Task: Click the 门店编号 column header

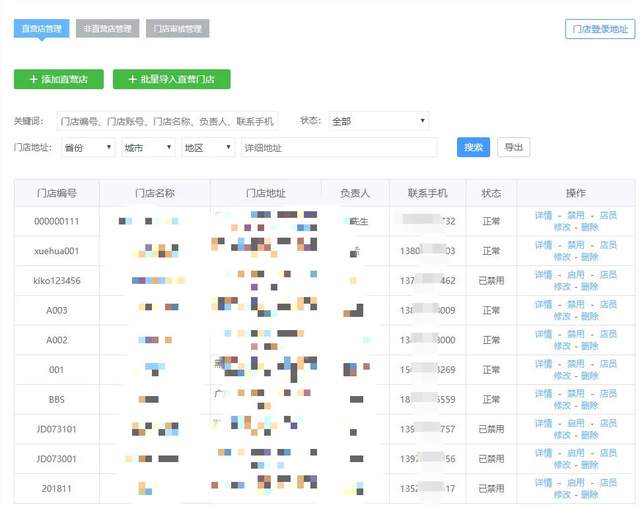Action: pos(57,193)
